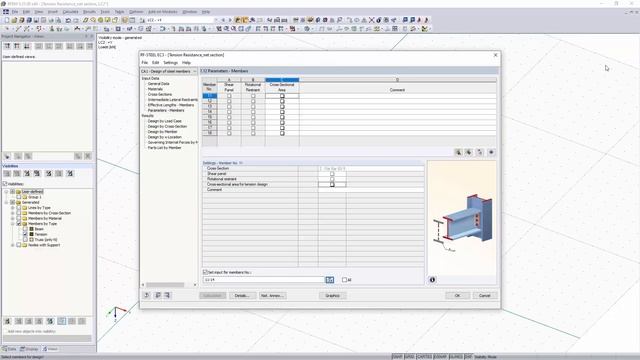Click Cancel in the RF-STEEL EC3 dialog
Screen dimensions: 640x360
484,296
